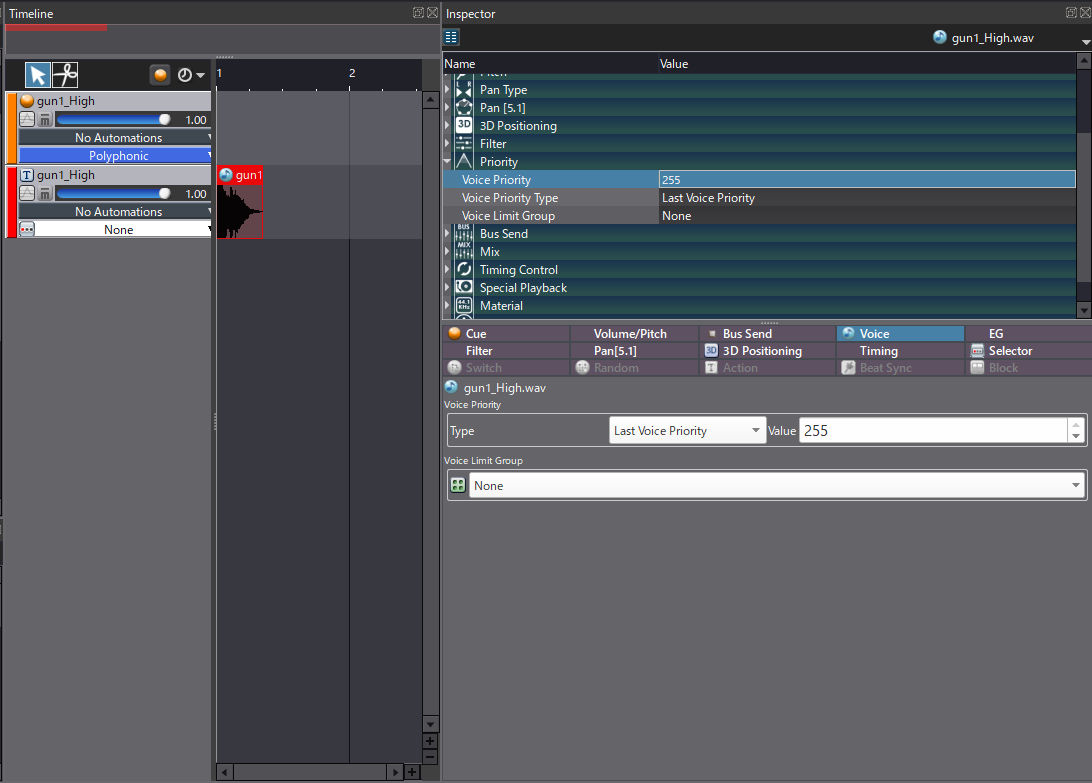Click the orange cue button in Timeline toolbar
This screenshot has width=1092, height=783.
160,75
